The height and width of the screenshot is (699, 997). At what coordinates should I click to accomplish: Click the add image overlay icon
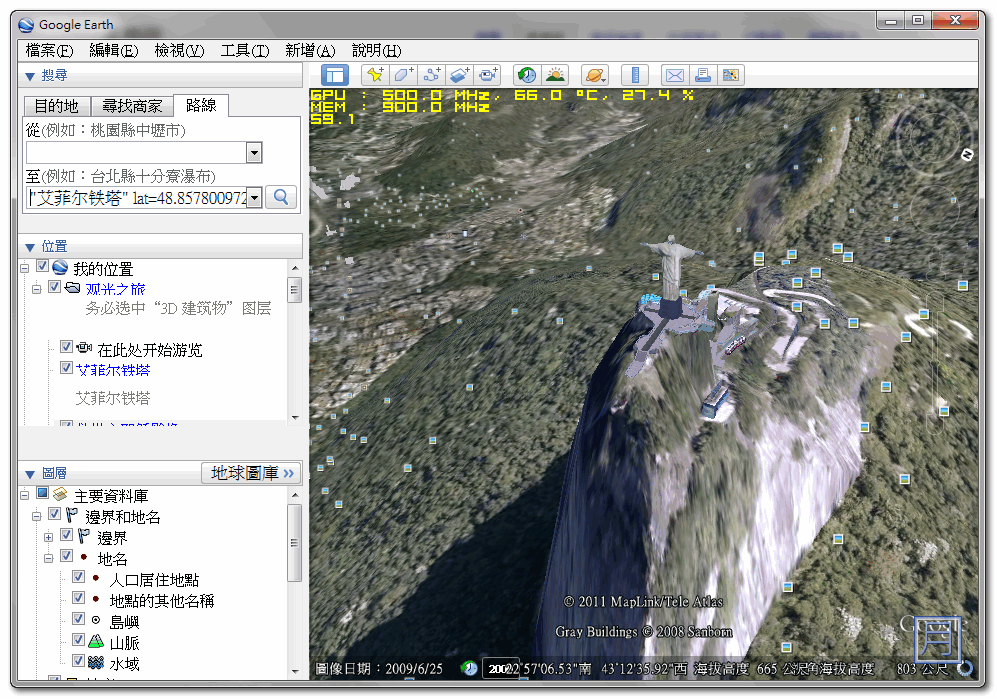pyautogui.click(x=459, y=75)
